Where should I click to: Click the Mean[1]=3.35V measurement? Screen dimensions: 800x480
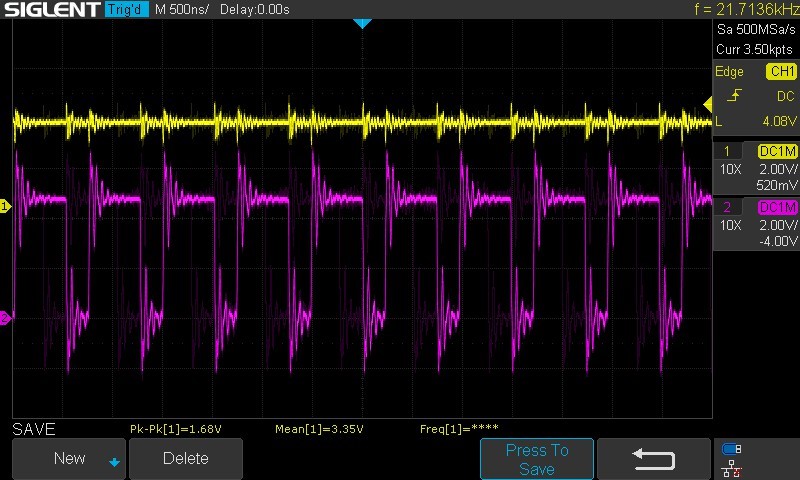[319, 429]
